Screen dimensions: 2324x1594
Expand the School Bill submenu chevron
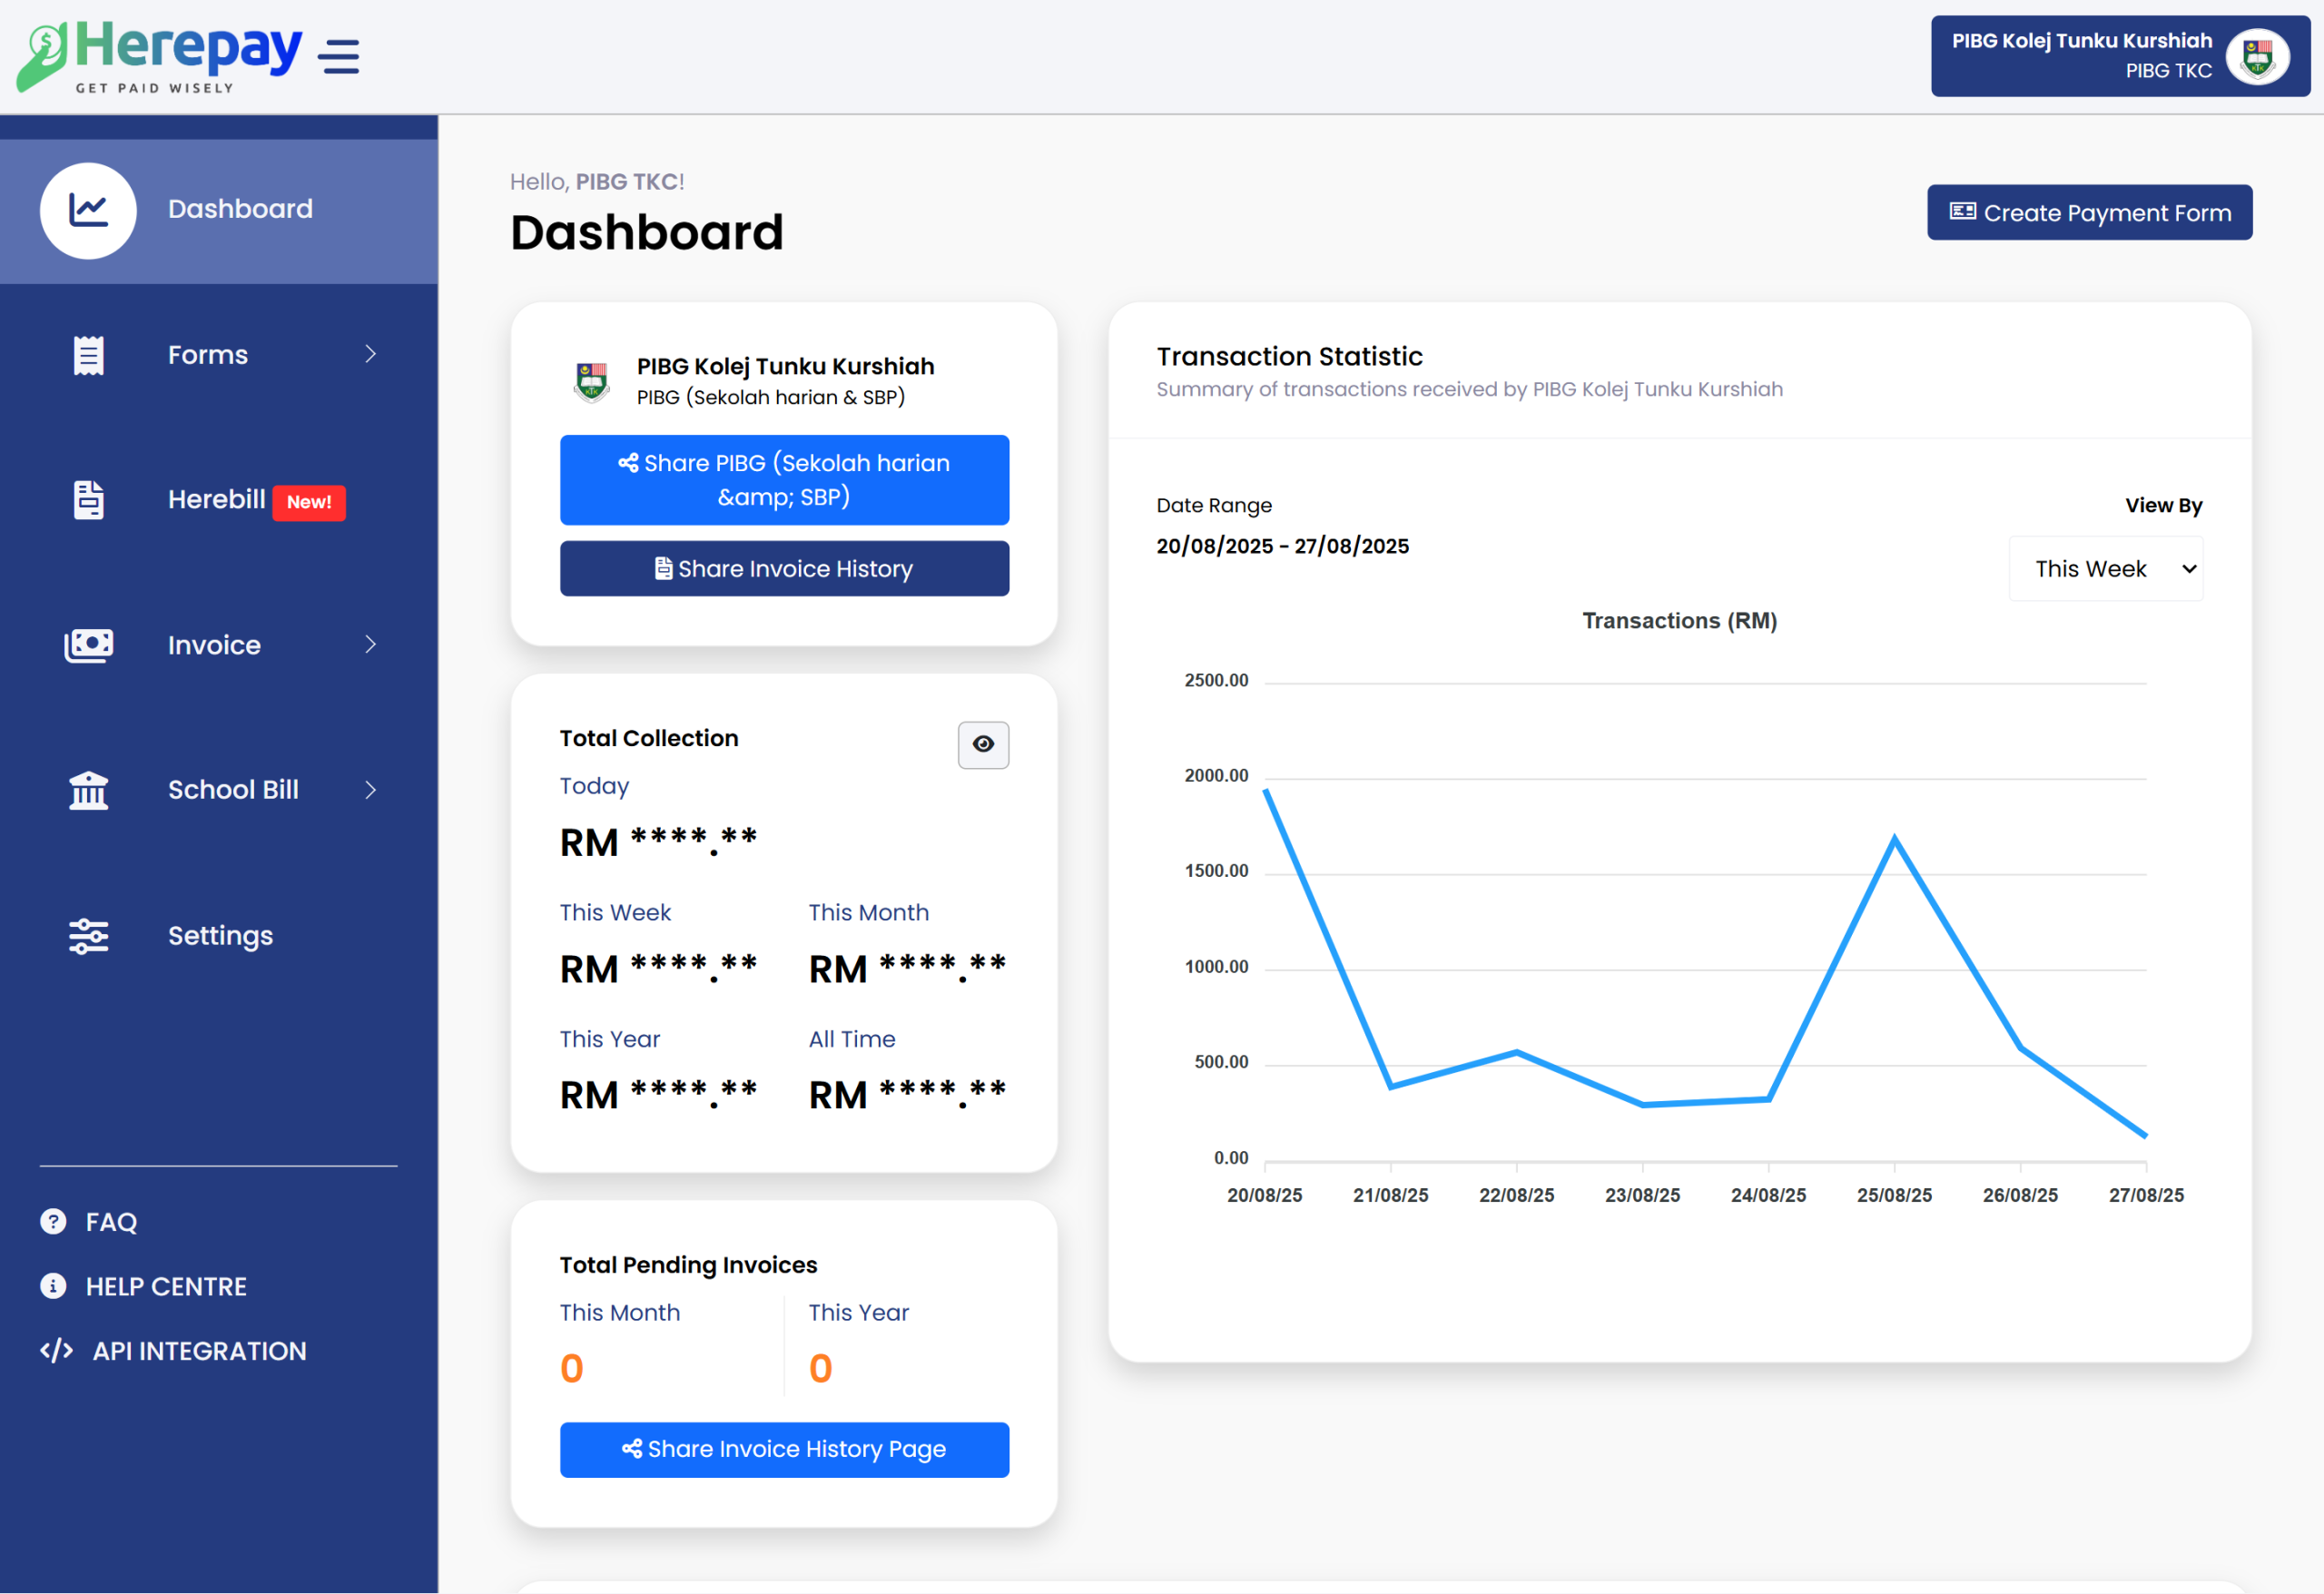point(371,790)
